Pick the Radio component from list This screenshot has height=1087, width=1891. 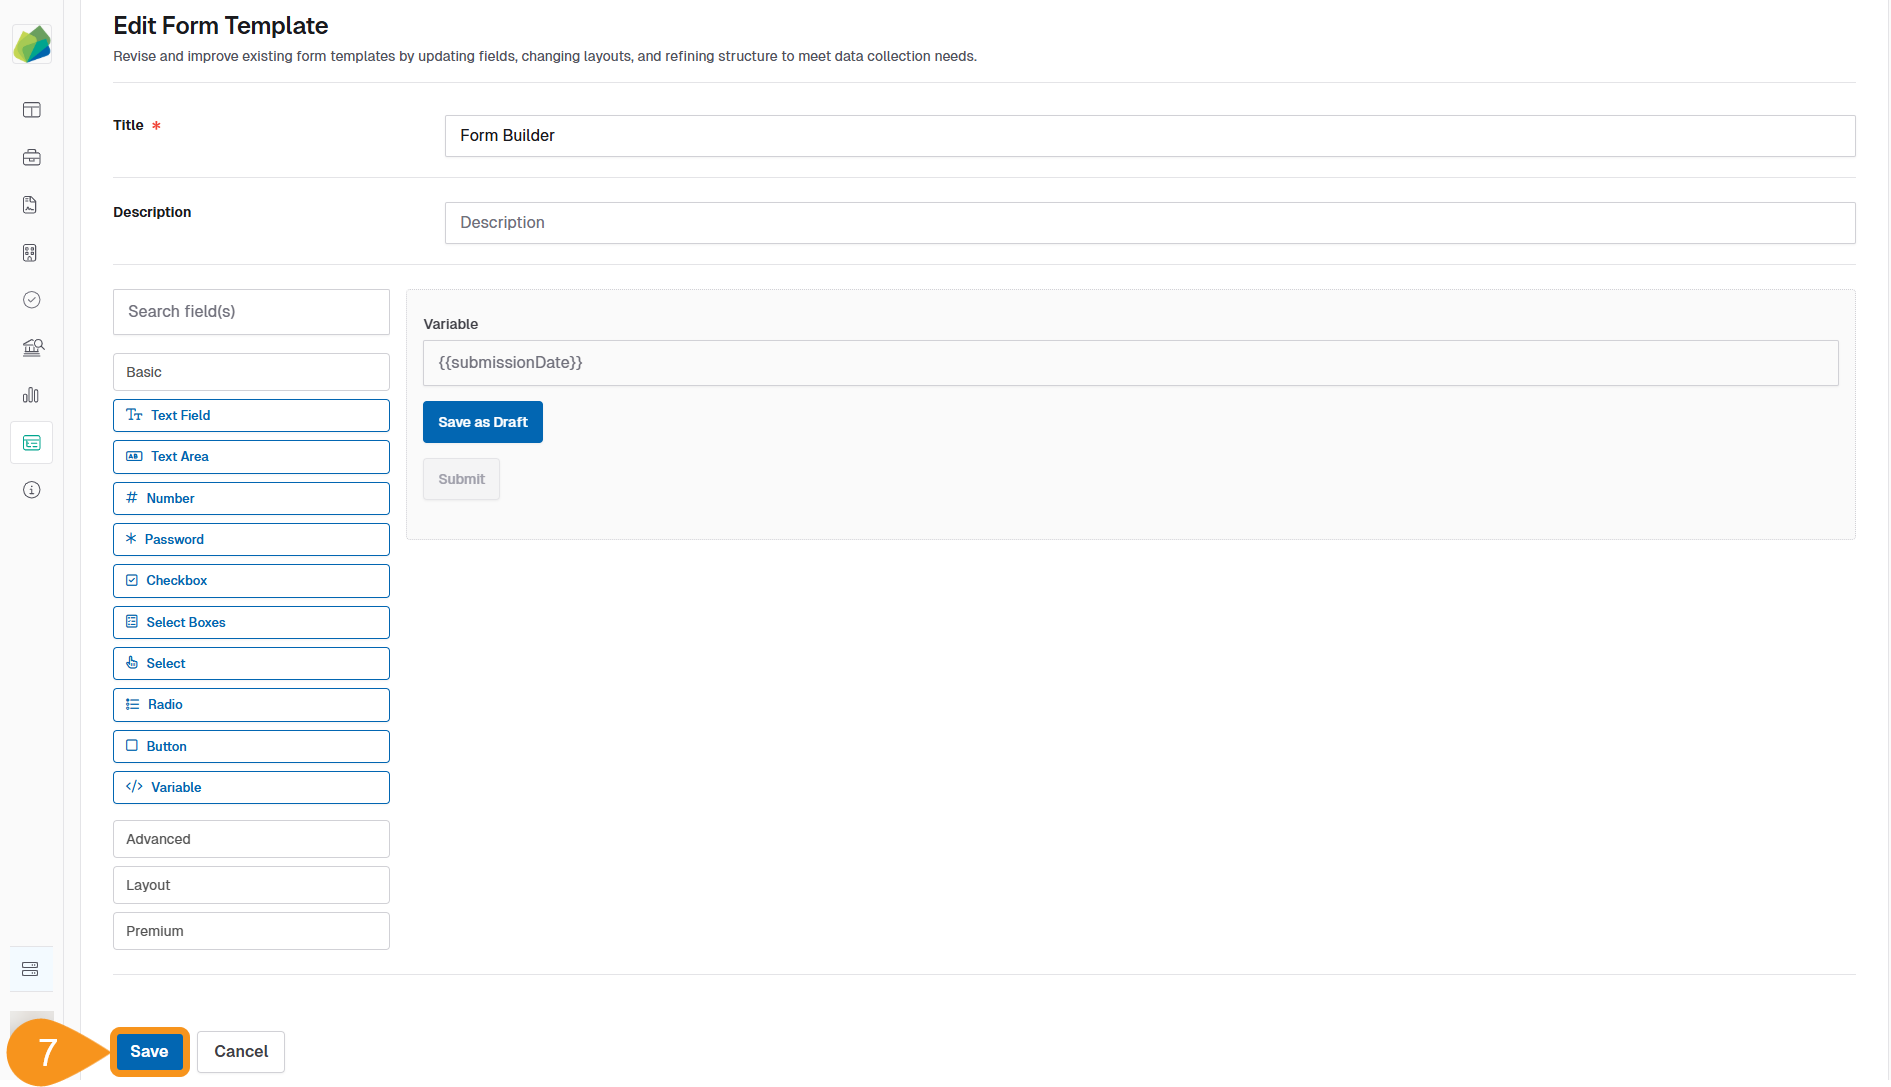click(x=251, y=705)
